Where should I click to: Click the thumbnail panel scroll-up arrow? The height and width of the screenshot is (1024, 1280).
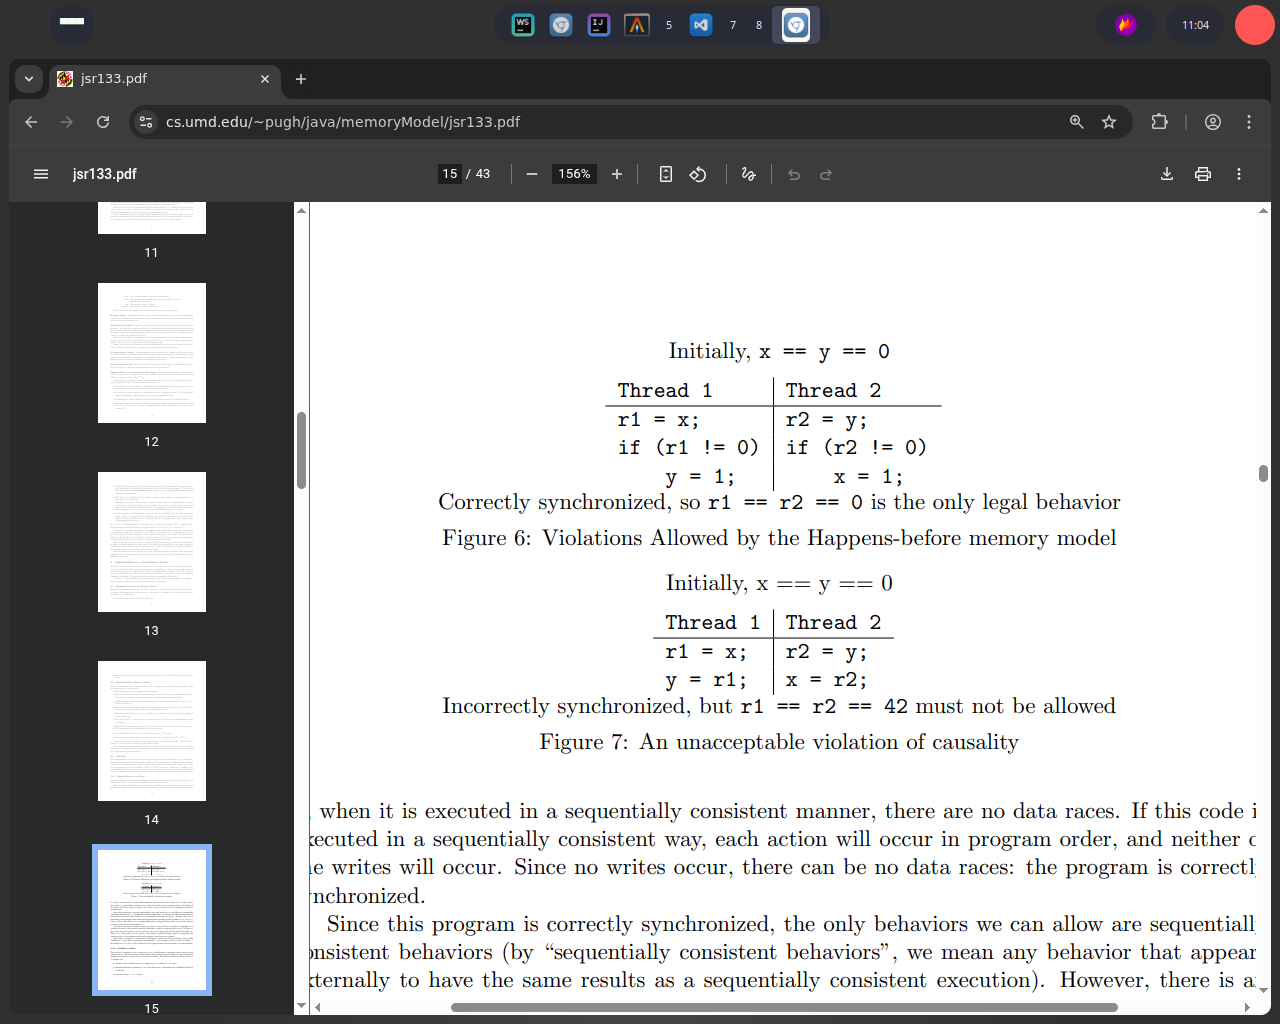pos(301,210)
